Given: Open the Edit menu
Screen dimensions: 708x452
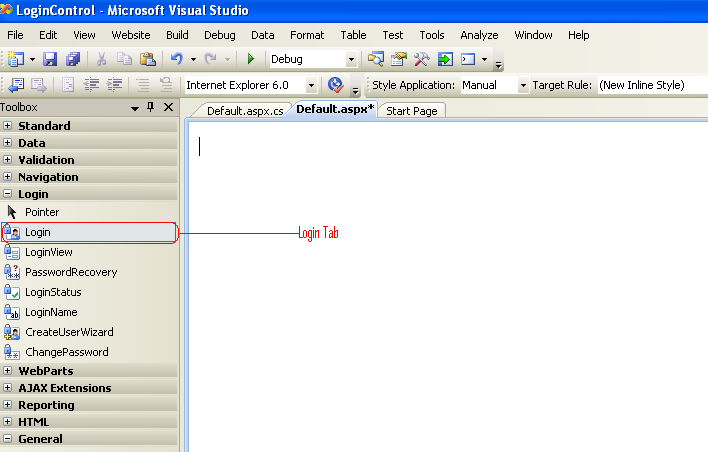Looking at the screenshot, I should click(x=48, y=35).
